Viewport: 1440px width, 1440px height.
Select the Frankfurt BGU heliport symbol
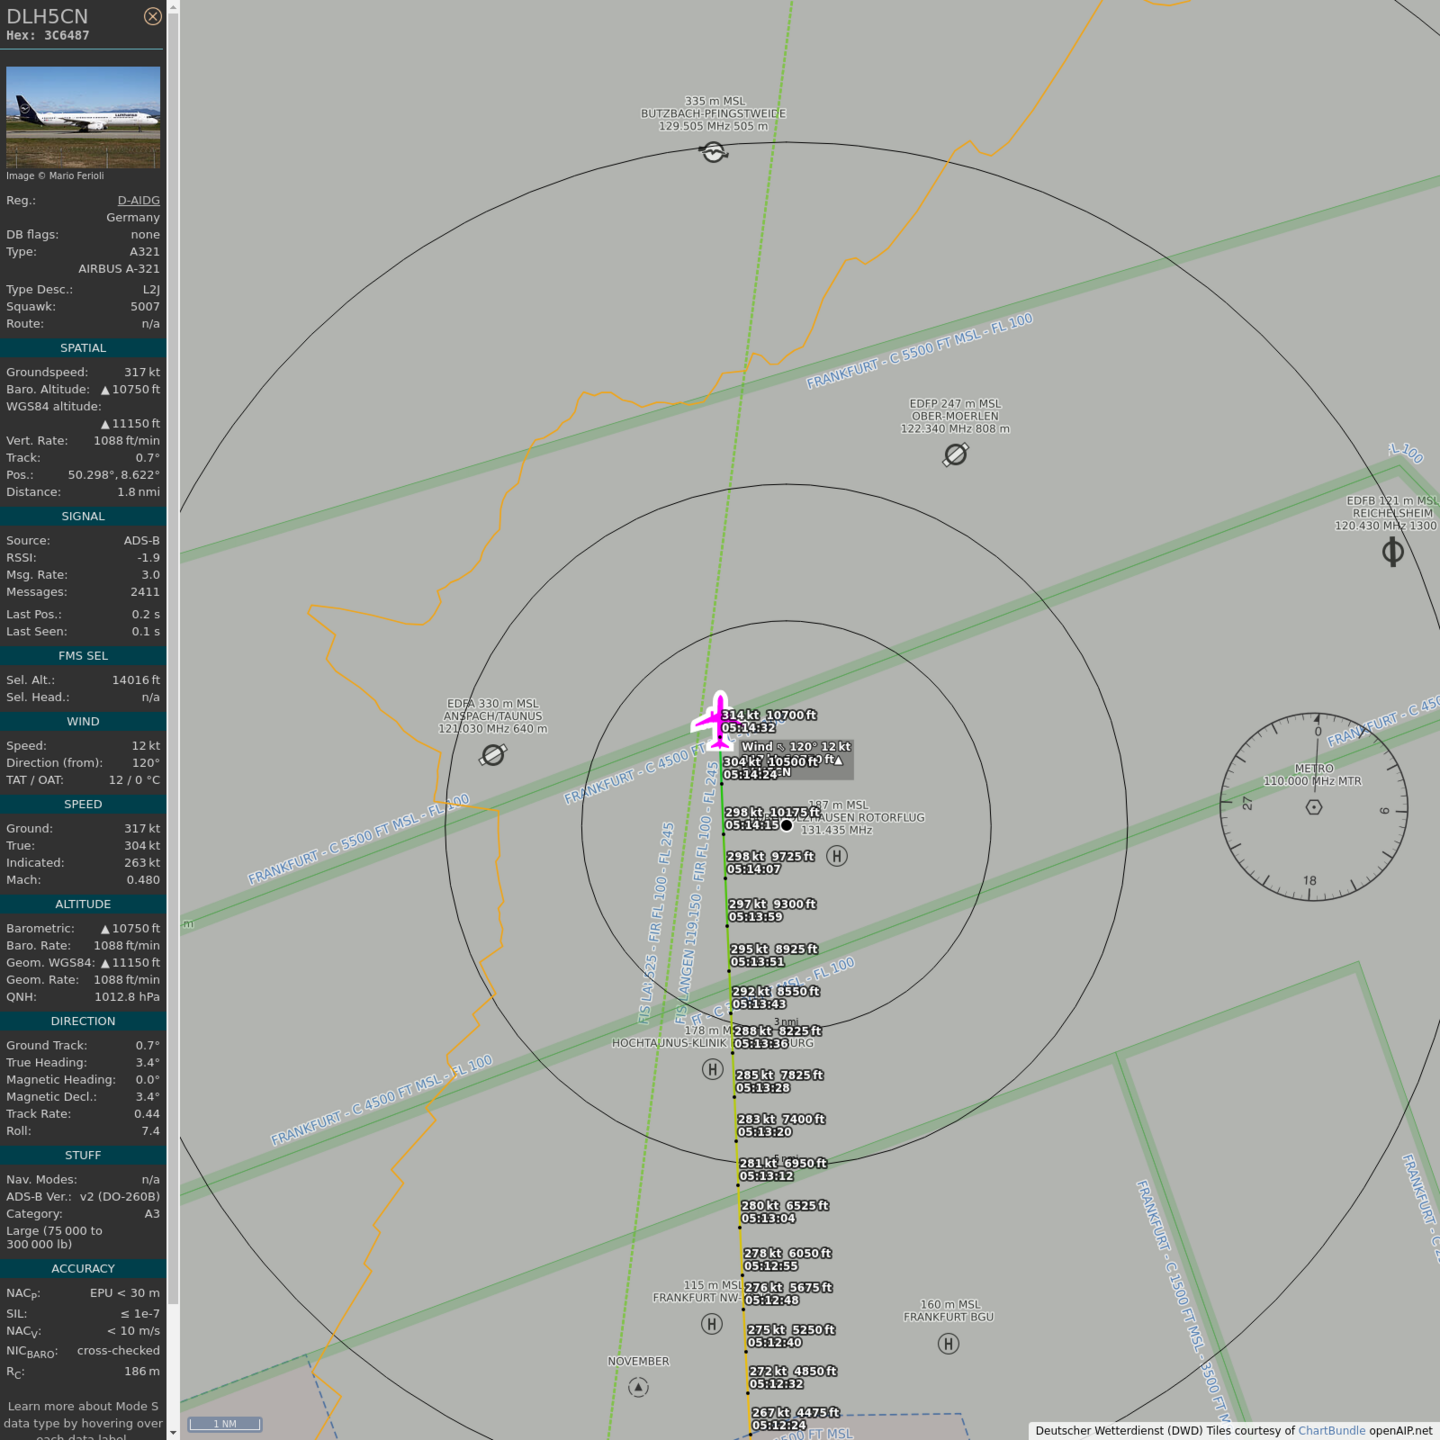pos(948,1344)
